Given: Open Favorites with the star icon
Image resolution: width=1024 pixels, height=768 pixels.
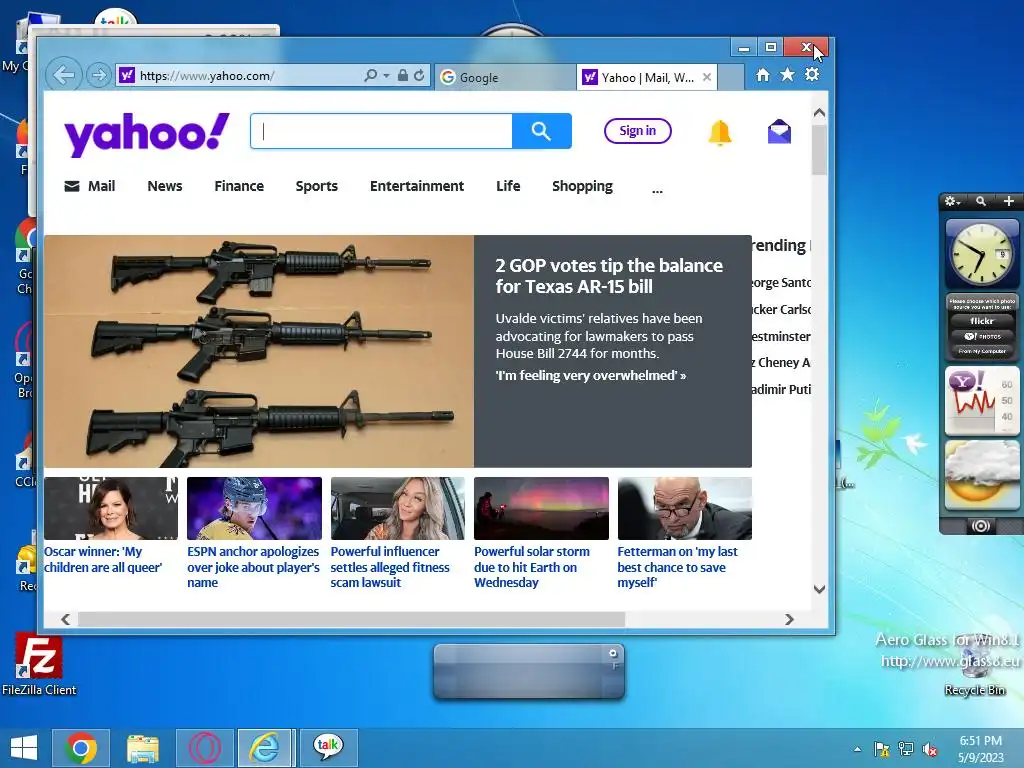Looking at the screenshot, I should (788, 75).
